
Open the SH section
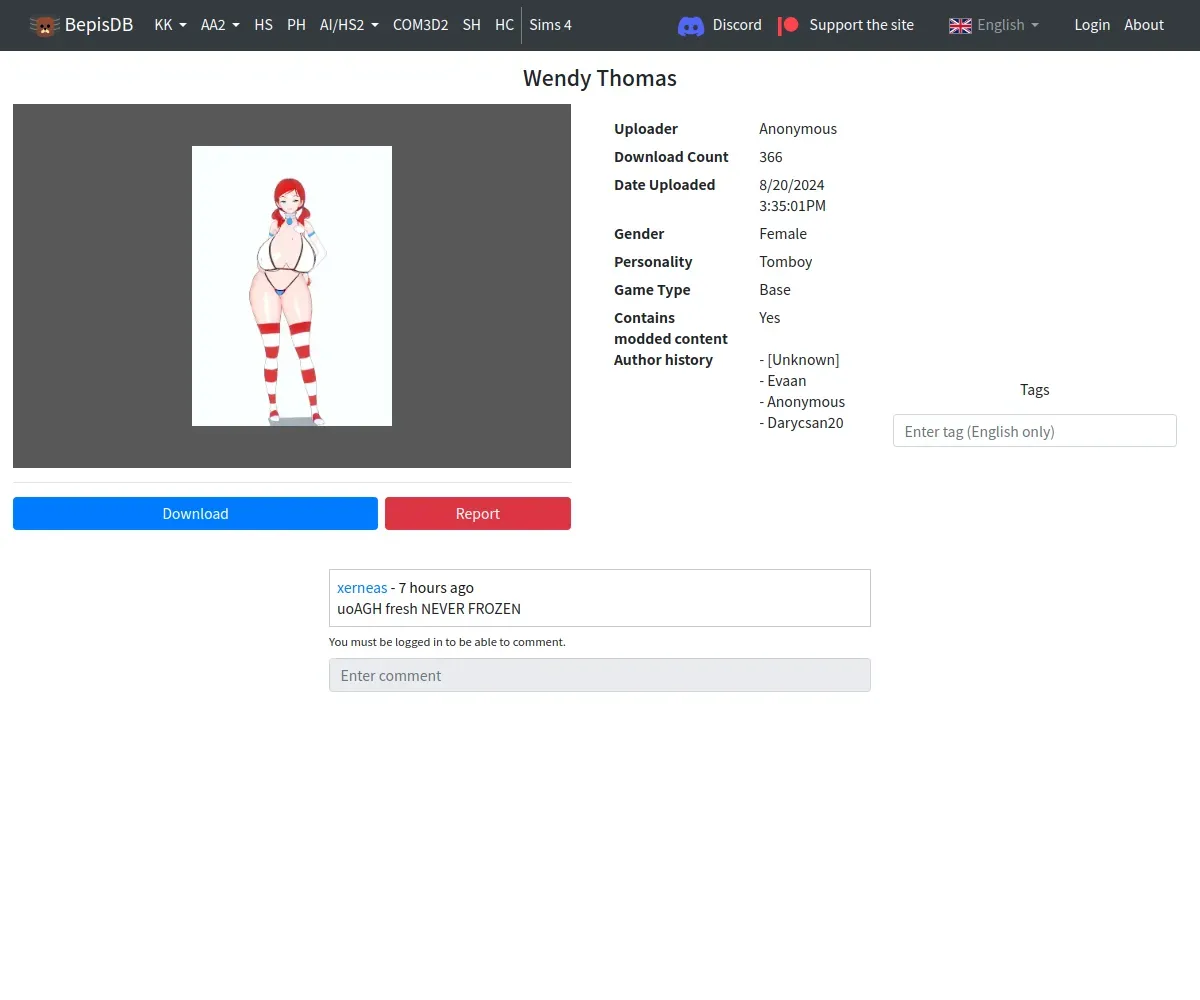point(472,25)
